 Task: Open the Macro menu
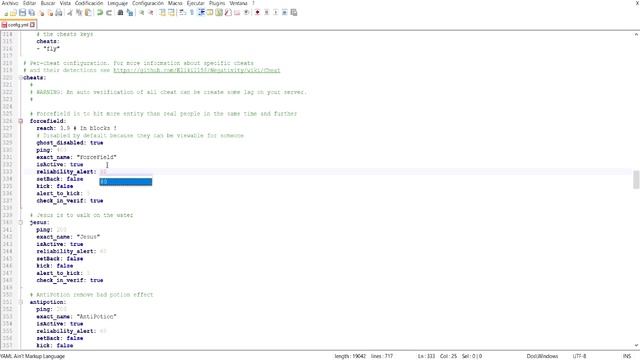pyautogui.click(x=175, y=3)
